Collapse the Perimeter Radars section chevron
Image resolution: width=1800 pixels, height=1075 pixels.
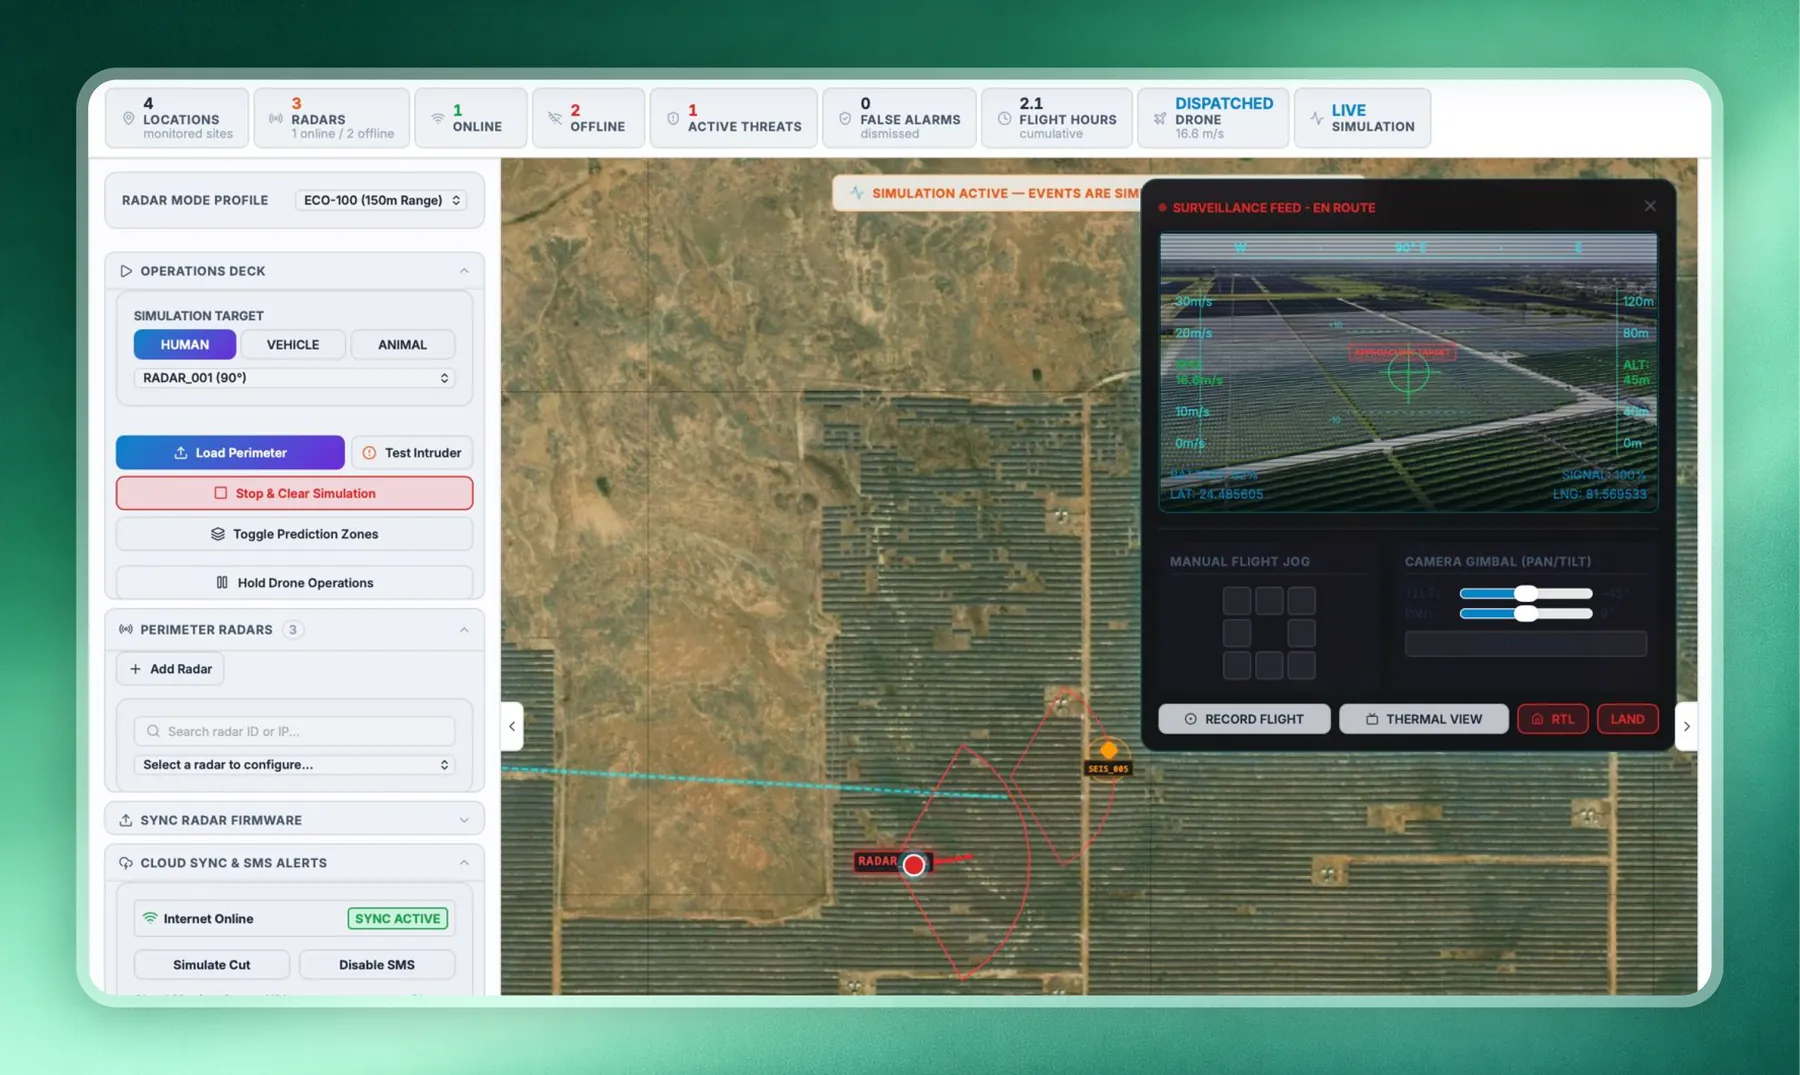464,630
